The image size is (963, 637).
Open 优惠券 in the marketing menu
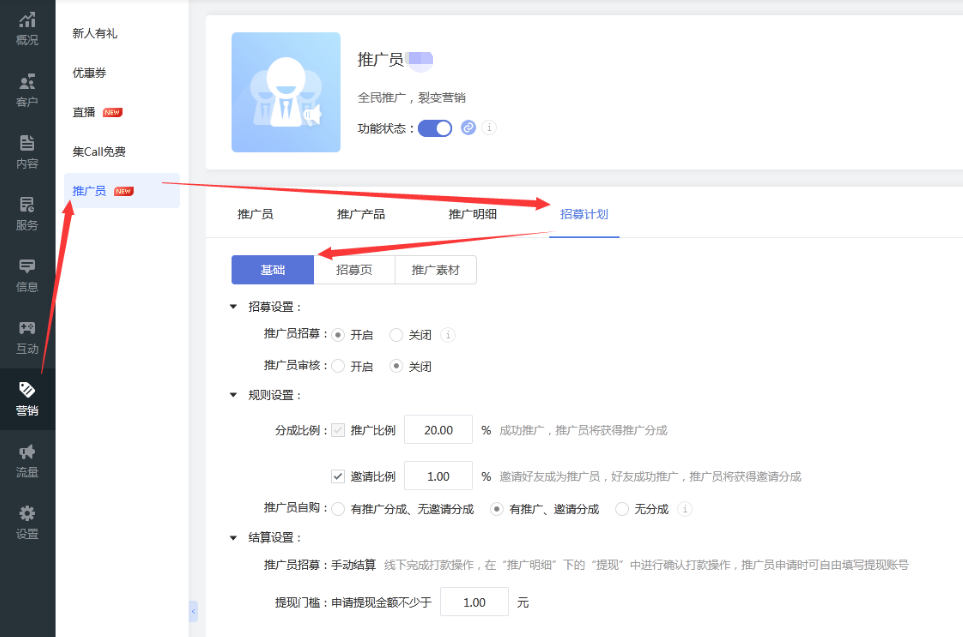(x=92, y=73)
